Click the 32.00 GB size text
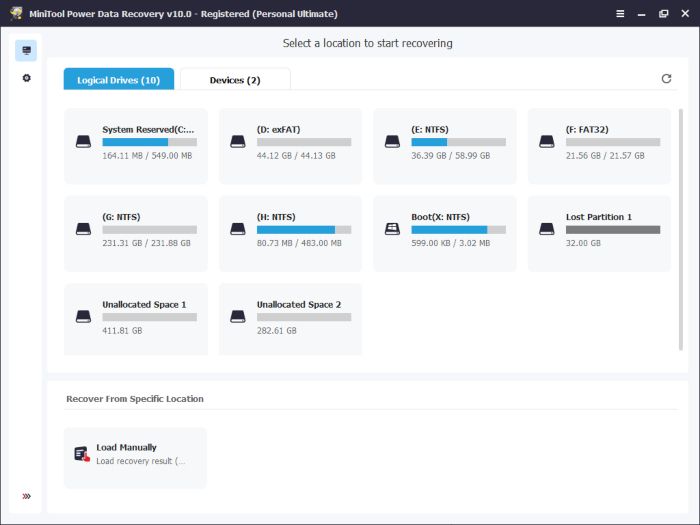700x525 pixels. (583, 243)
